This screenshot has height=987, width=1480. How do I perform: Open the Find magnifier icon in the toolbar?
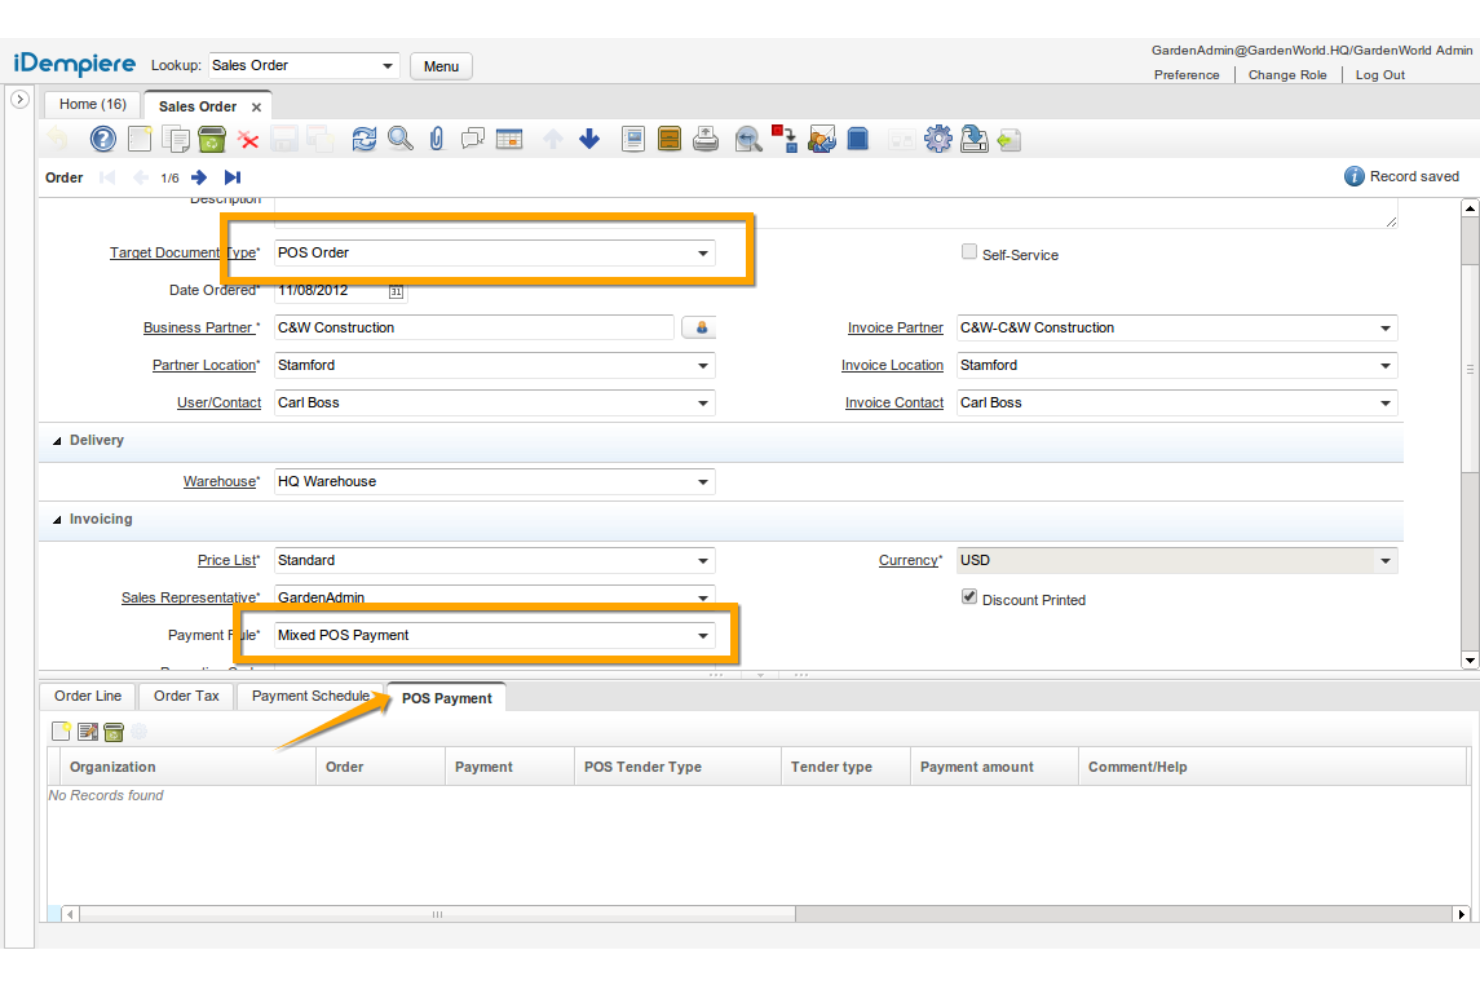point(400,139)
